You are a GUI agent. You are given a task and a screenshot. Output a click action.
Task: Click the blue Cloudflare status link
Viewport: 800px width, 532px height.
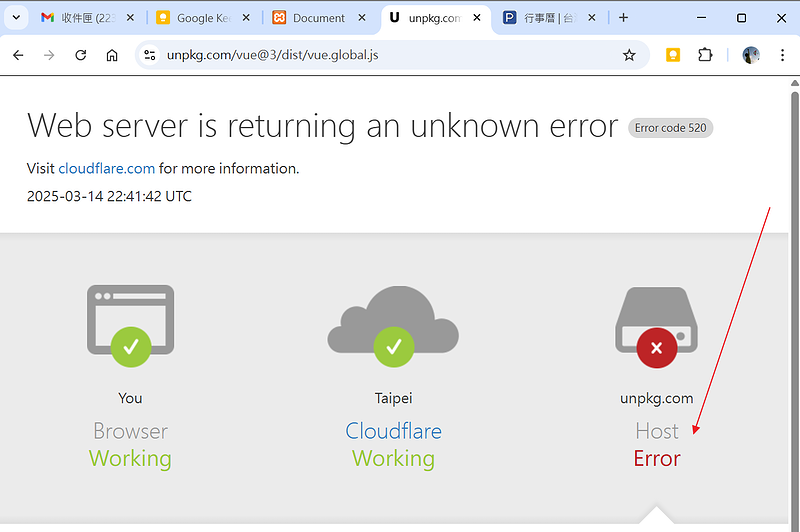tap(393, 431)
